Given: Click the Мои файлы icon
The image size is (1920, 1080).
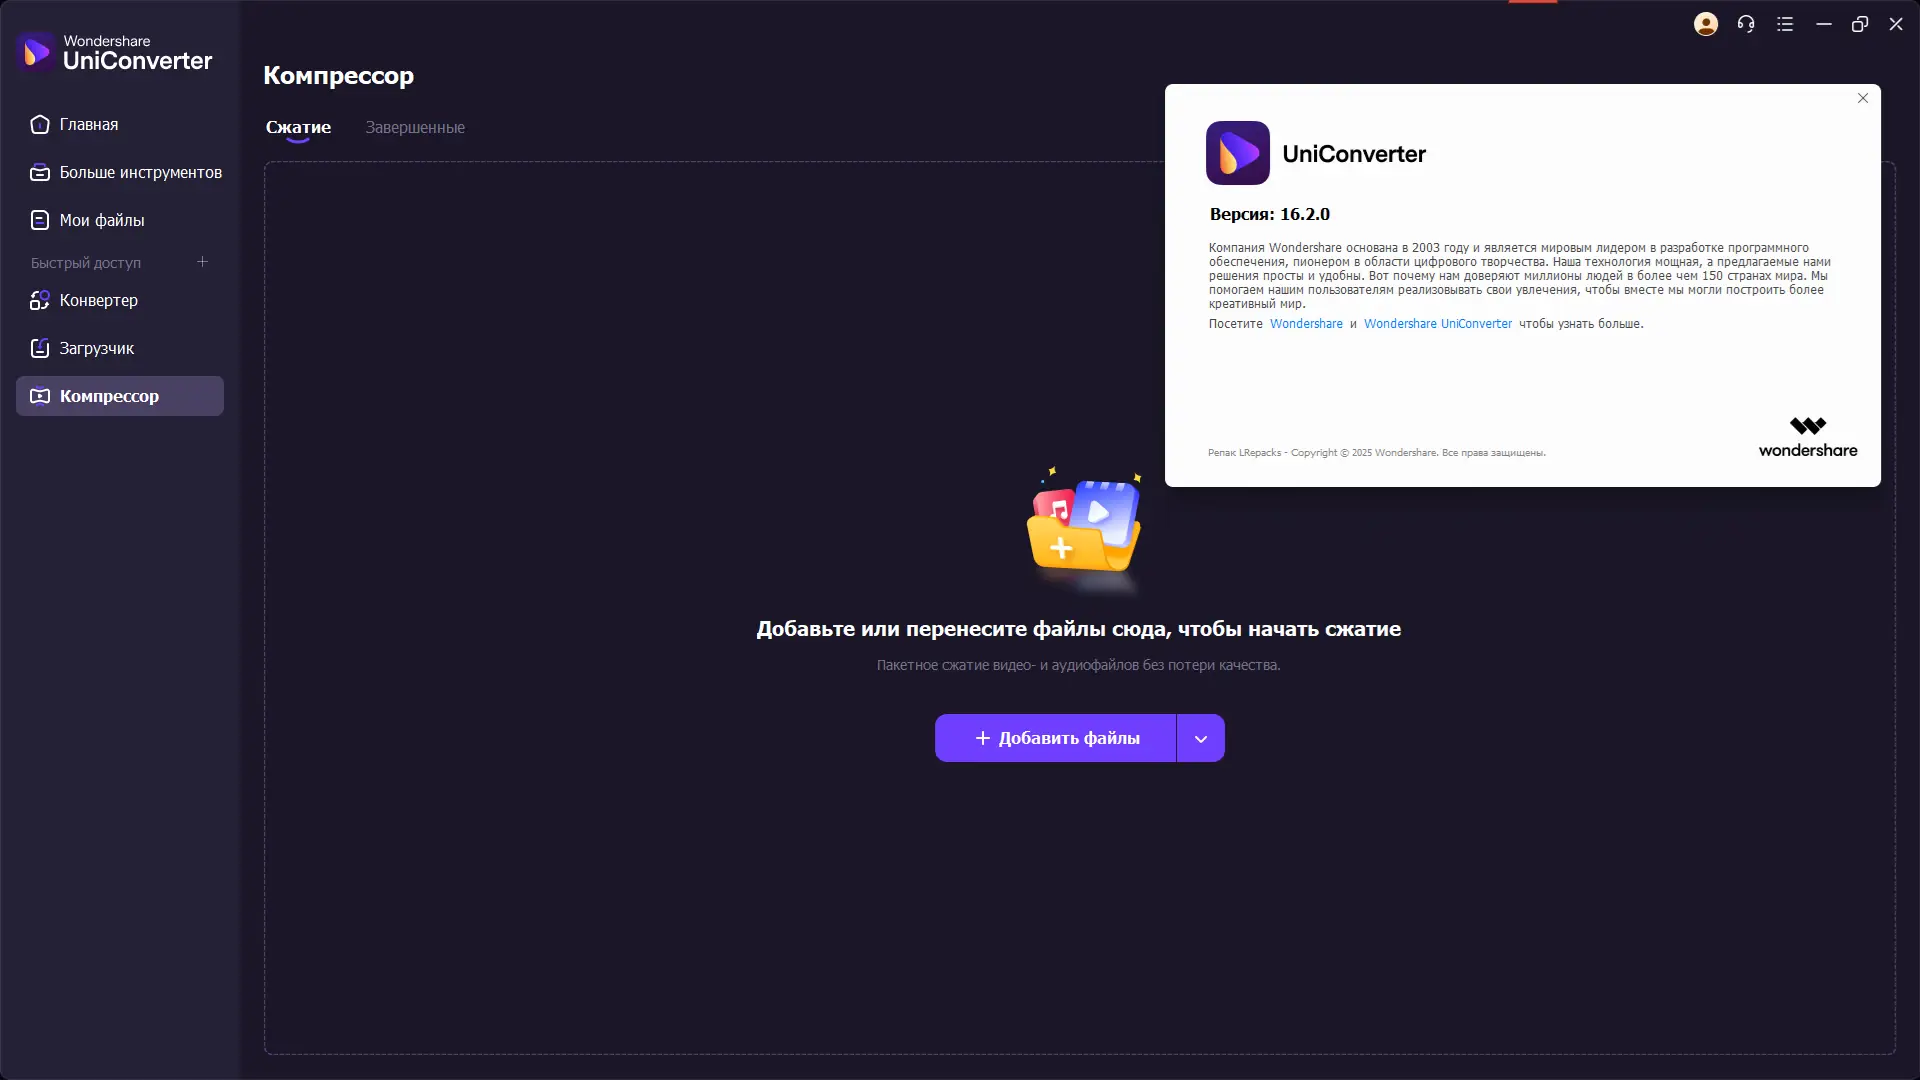Looking at the screenshot, I should 40,220.
